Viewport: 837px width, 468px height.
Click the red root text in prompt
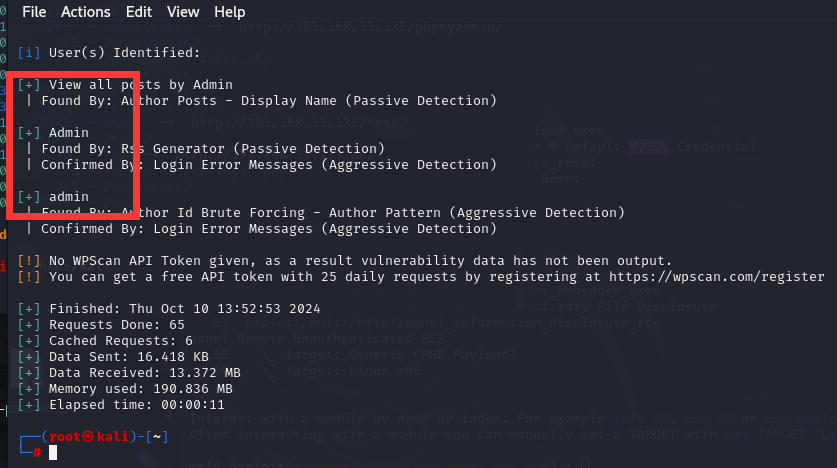click(65, 437)
